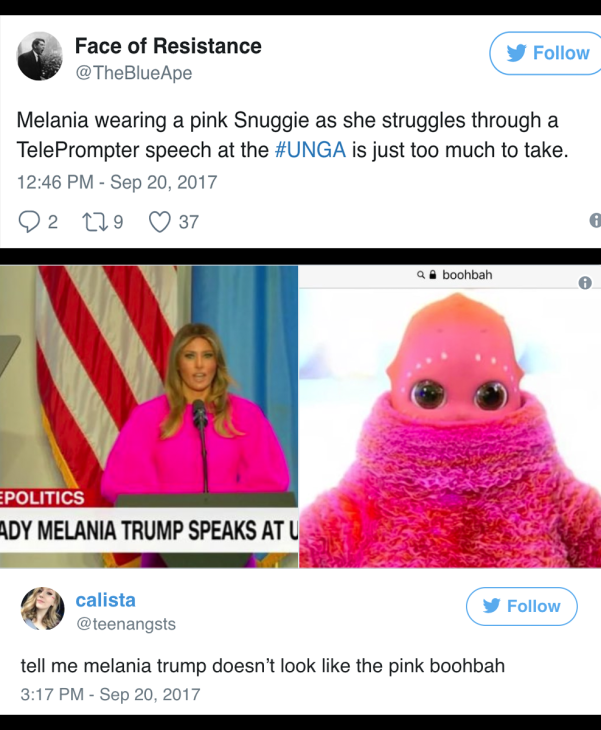601x730 pixels.
Task: Click info icon beside first tweet's stats
Action: (x=595, y=220)
